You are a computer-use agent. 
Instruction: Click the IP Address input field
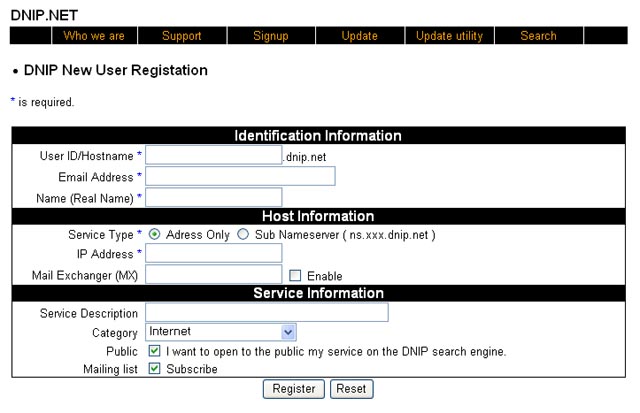[213, 253]
